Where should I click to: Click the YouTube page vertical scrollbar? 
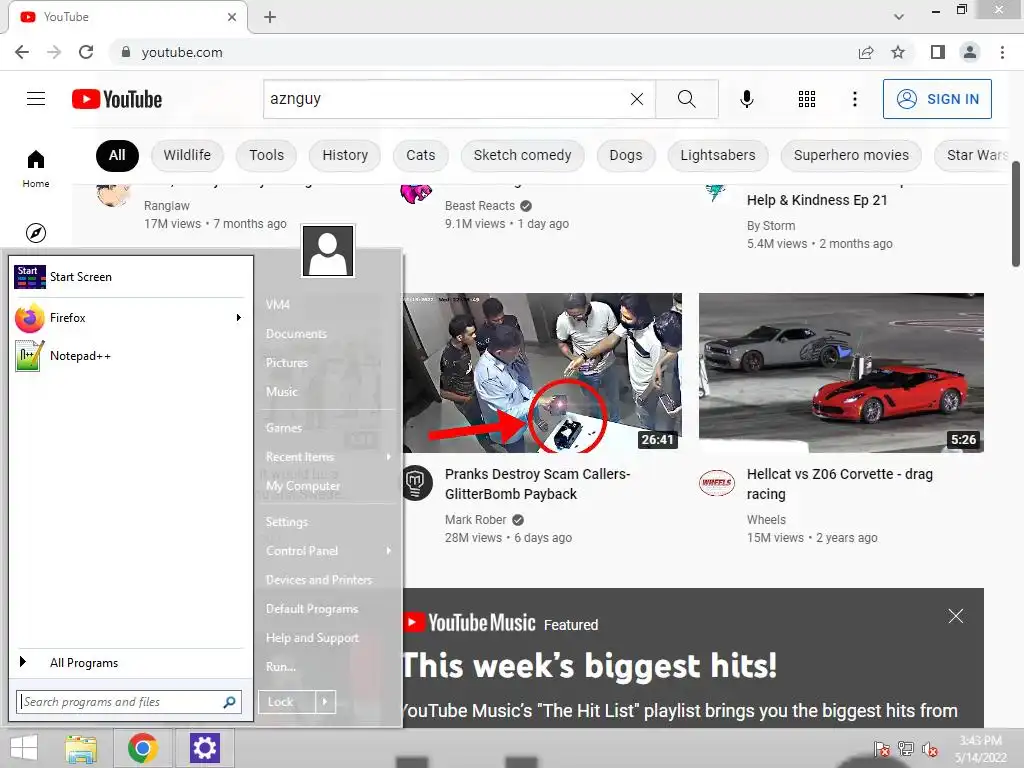(x=1016, y=216)
